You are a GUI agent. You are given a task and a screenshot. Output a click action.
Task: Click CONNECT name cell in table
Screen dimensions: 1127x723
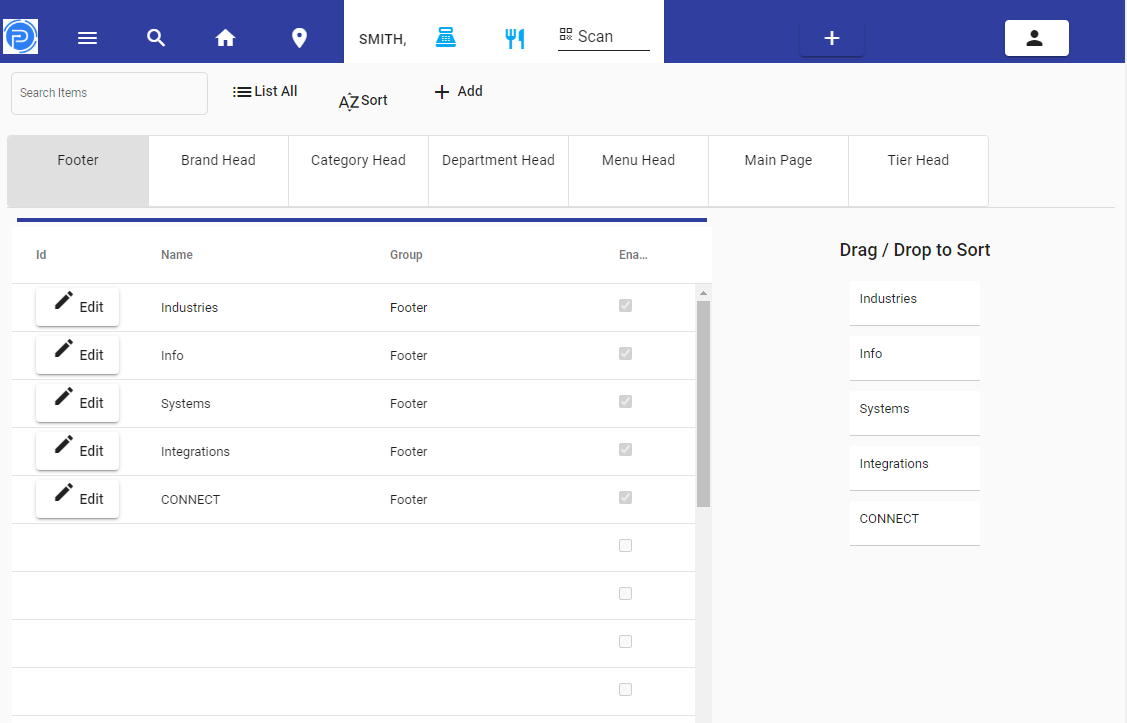point(190,499)
